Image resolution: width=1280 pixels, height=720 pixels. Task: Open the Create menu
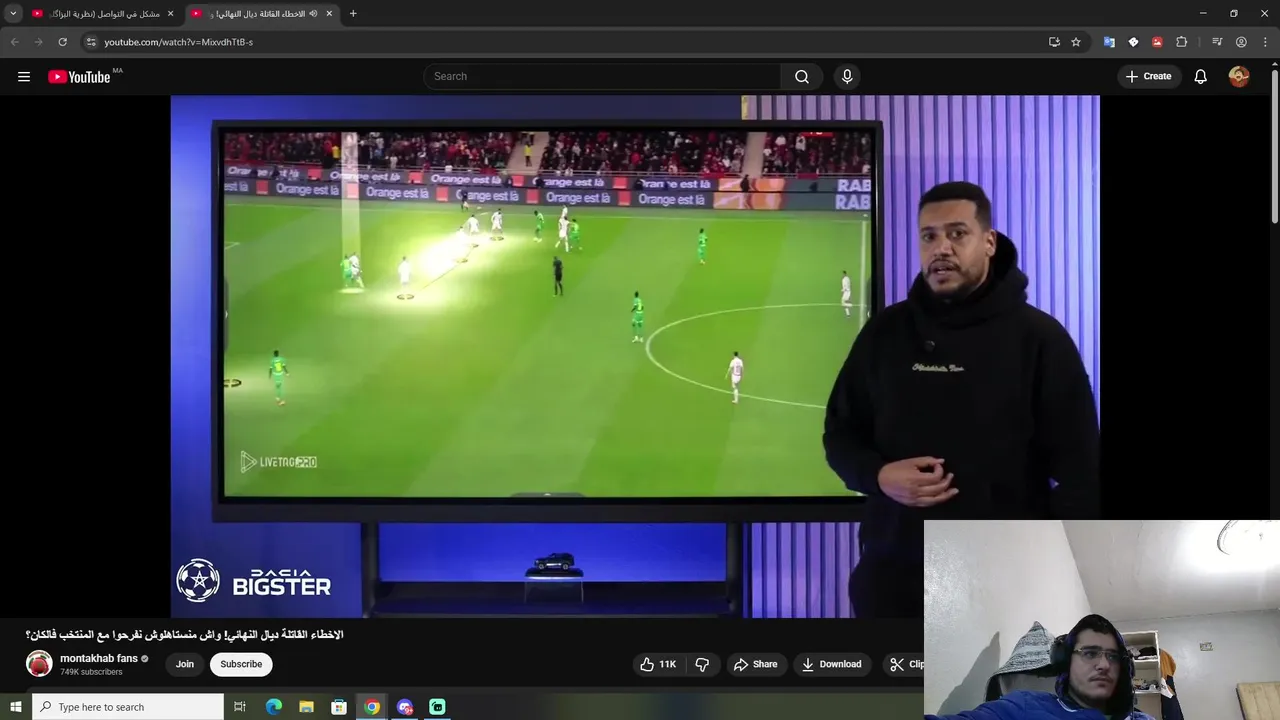click(x=1149, y=76)
